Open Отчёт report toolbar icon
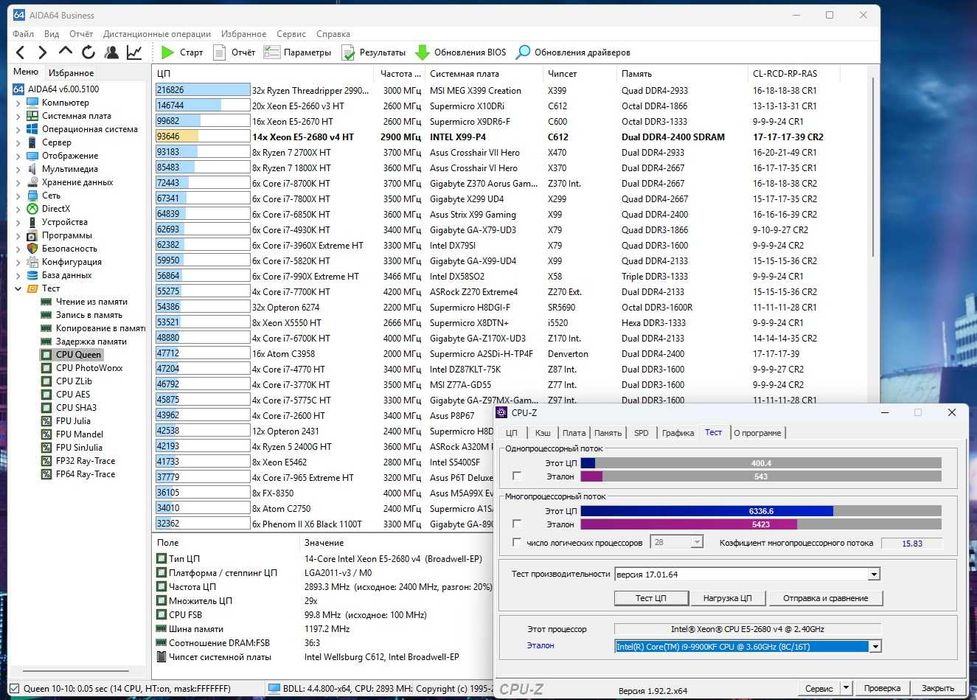The image size is (977, 700). [x=219, y=52]
